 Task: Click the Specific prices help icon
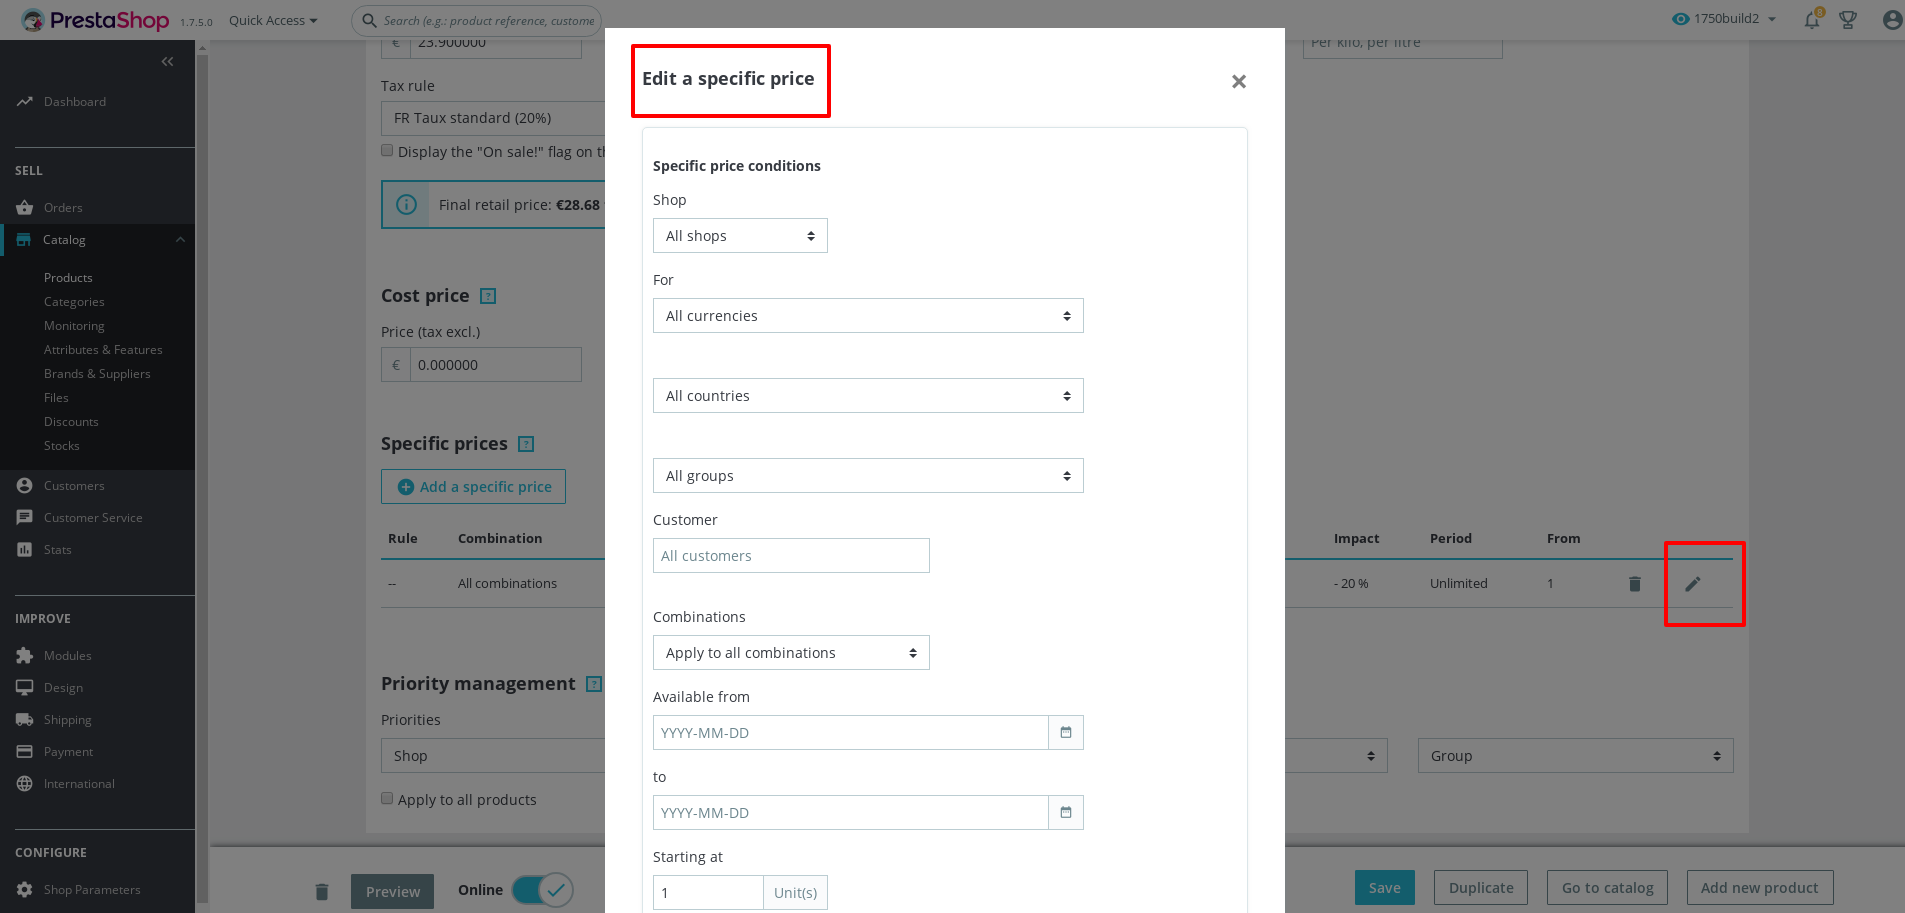pyautogui.click(x=525, y=443)
